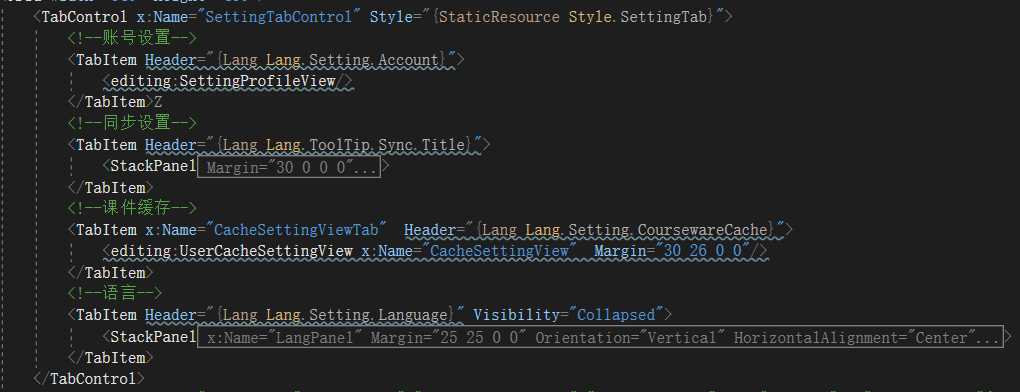Image resolution: width=1020 pixels, height=392 pixels.
Task: Click the Lang.ToolTip.Sync.Title header binding
Action: point(344,146)
